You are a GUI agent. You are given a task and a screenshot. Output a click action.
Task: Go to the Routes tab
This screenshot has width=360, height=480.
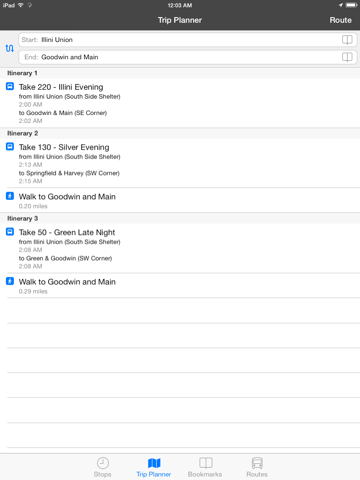tap(257, 467)
